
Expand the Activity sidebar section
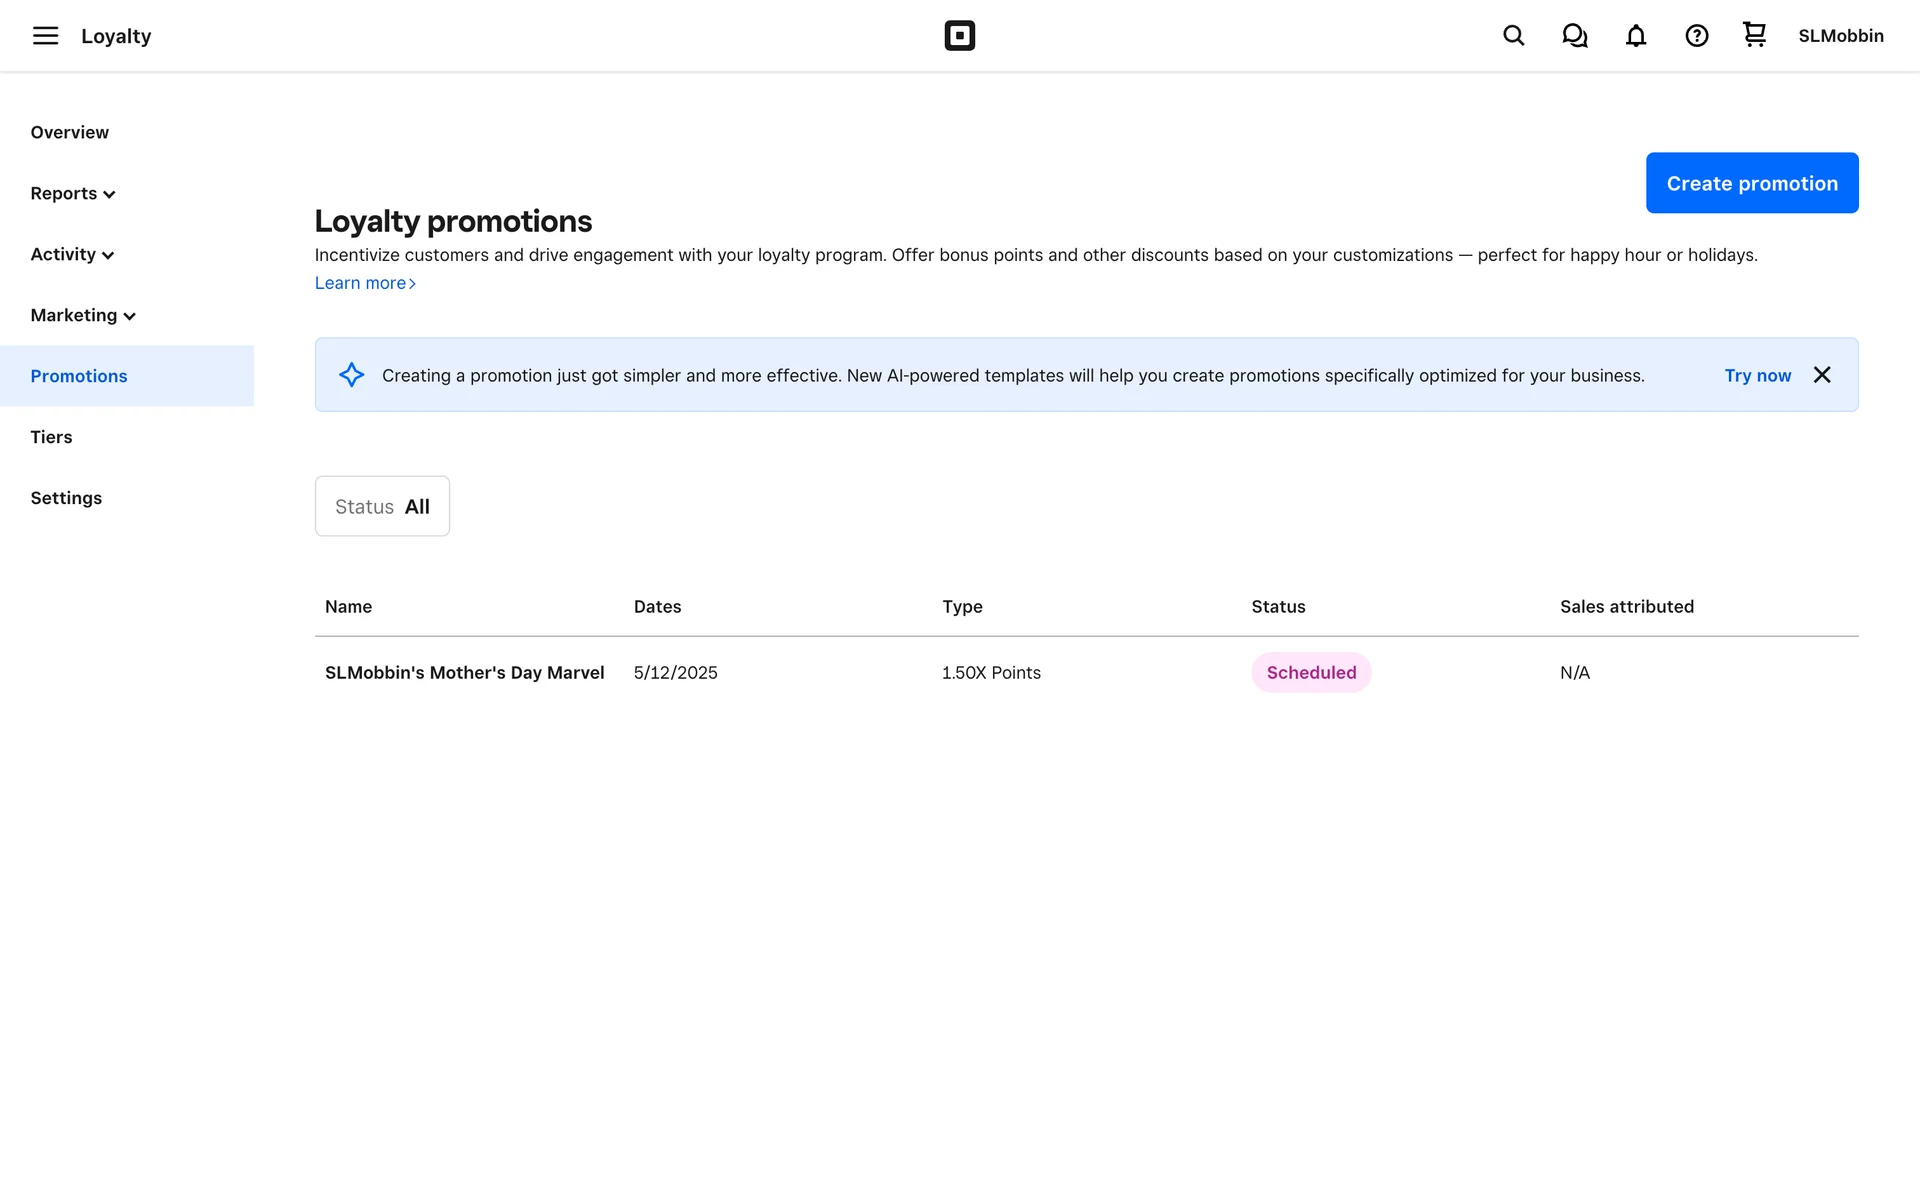pyautogui.click(x=72, y=255)
